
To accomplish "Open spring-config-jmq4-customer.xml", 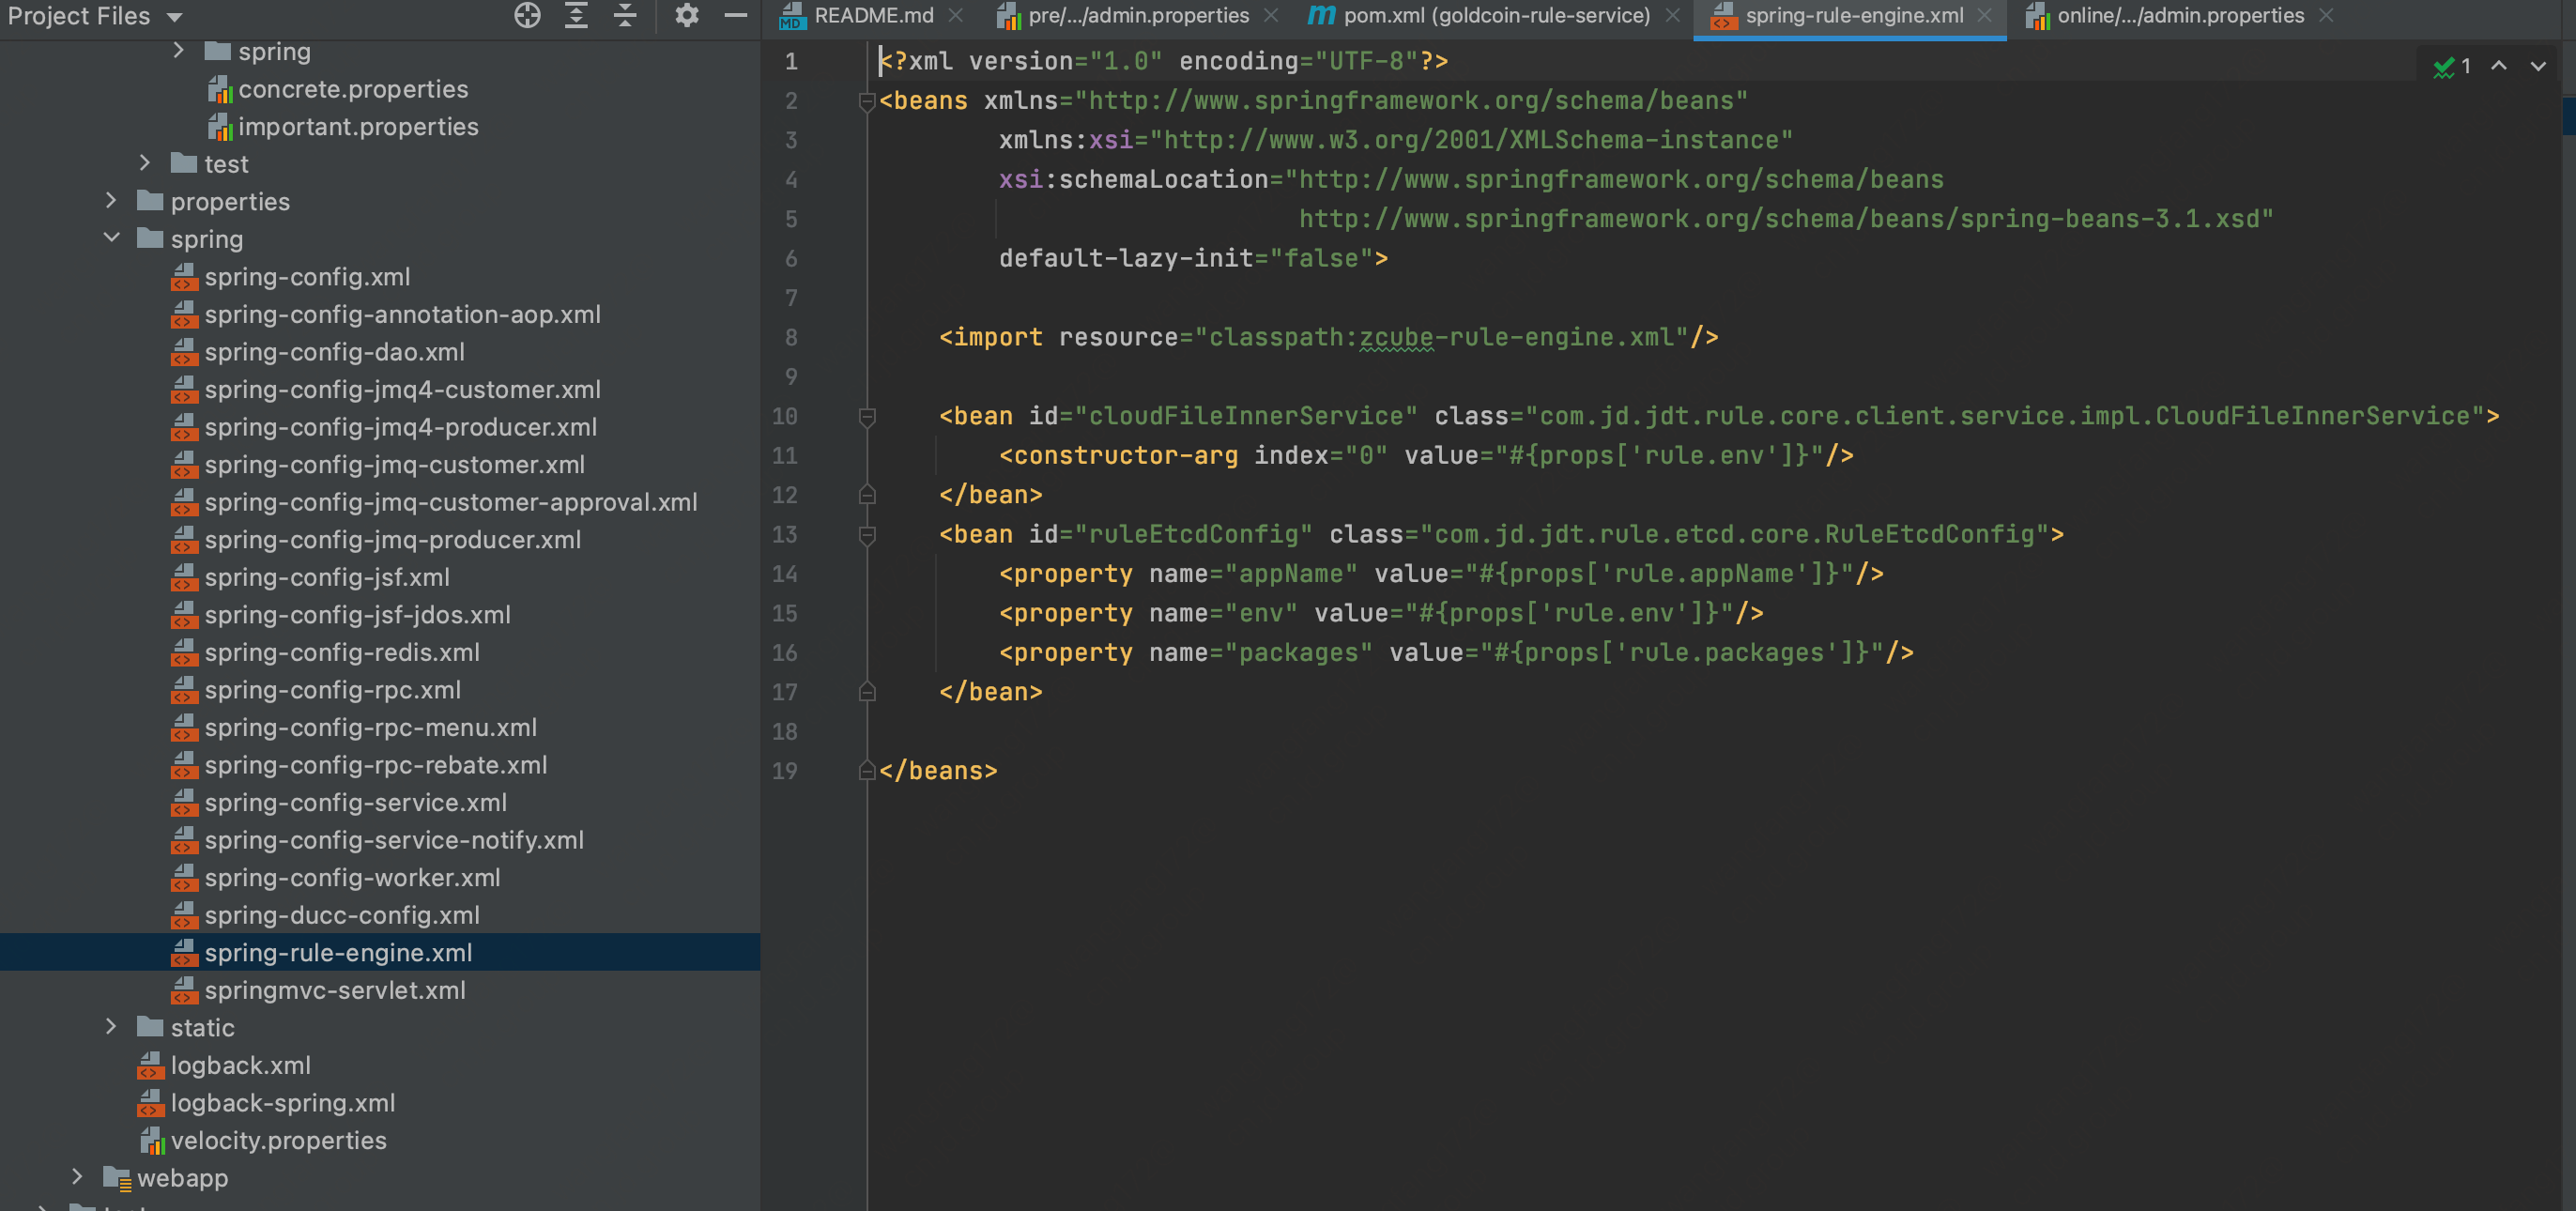I will [402, 389].
